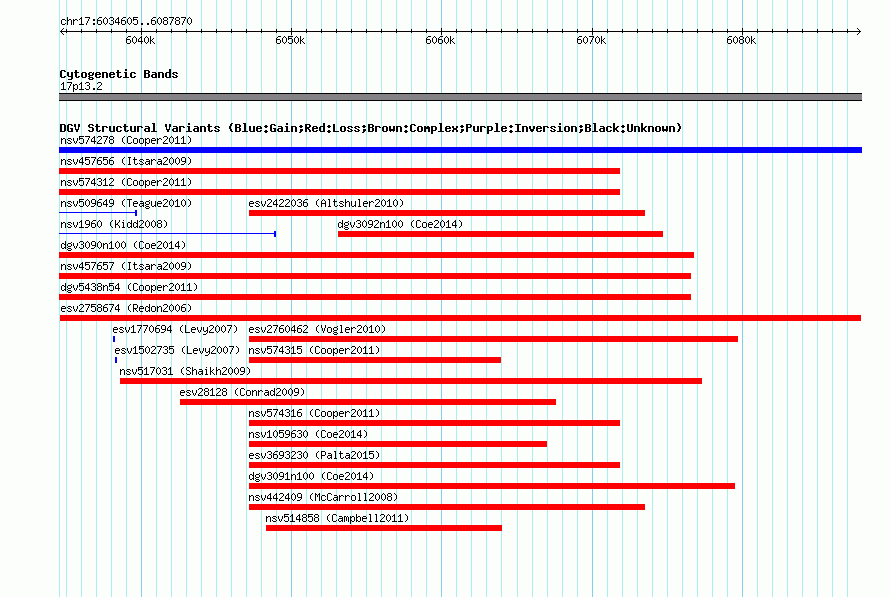Viewport: 890px width, 597px height.
Task: Select esv3693230 (Palta2015) label
Action: tap(314, 455)
